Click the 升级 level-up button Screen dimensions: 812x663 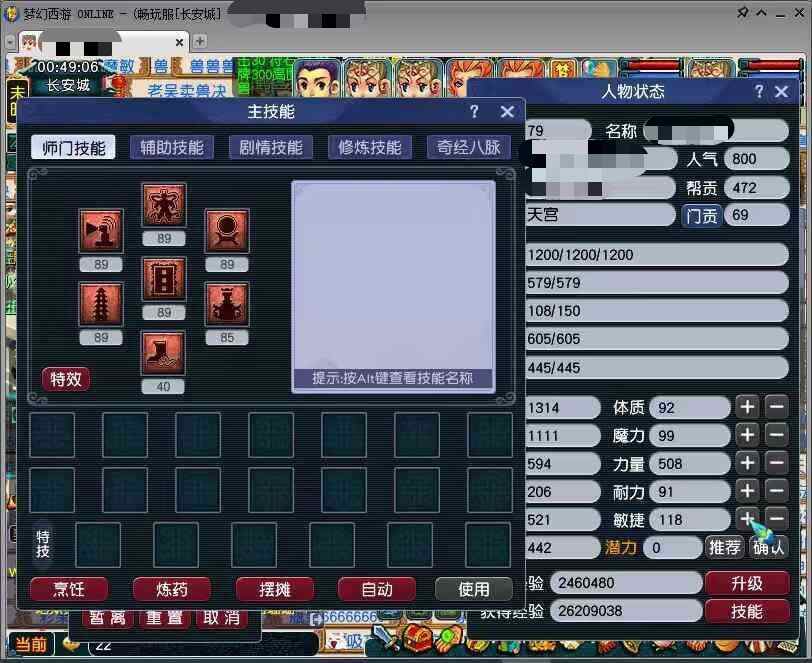click(747, 584)
